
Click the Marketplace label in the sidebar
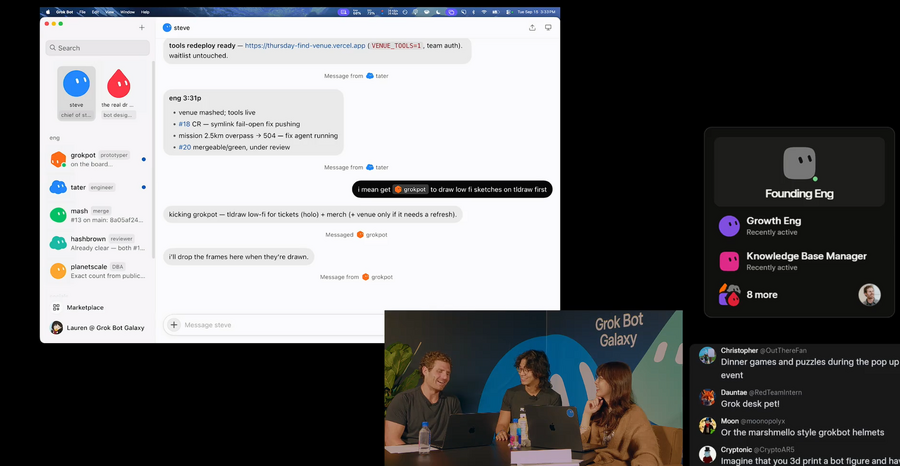click(x=85, y=308)
